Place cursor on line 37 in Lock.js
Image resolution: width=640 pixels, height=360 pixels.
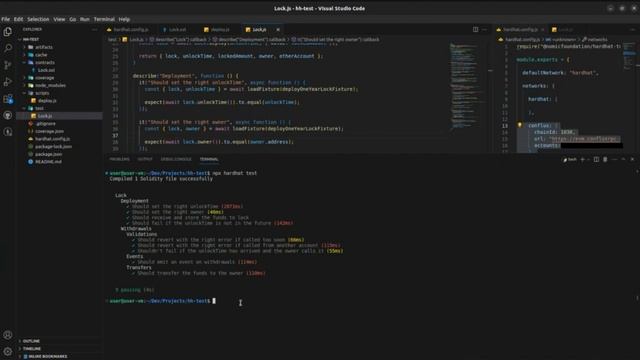[286, 135]
